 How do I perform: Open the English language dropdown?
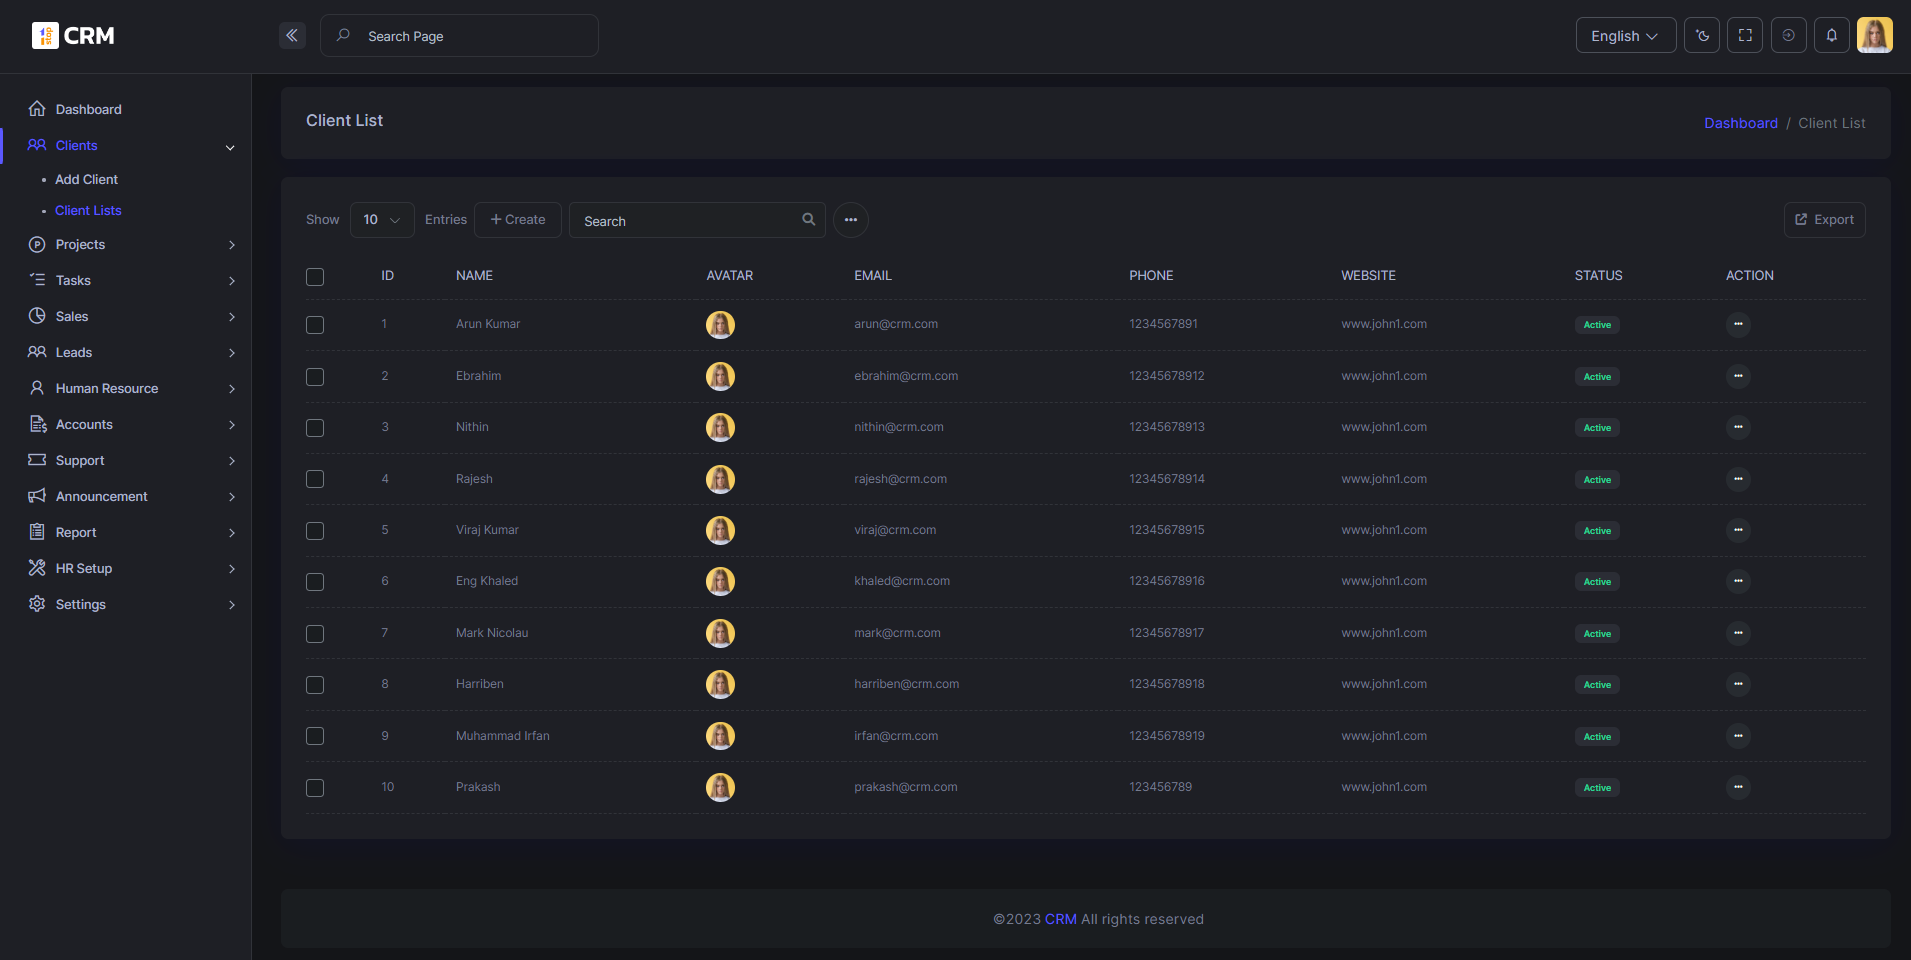pos(1626,36)
